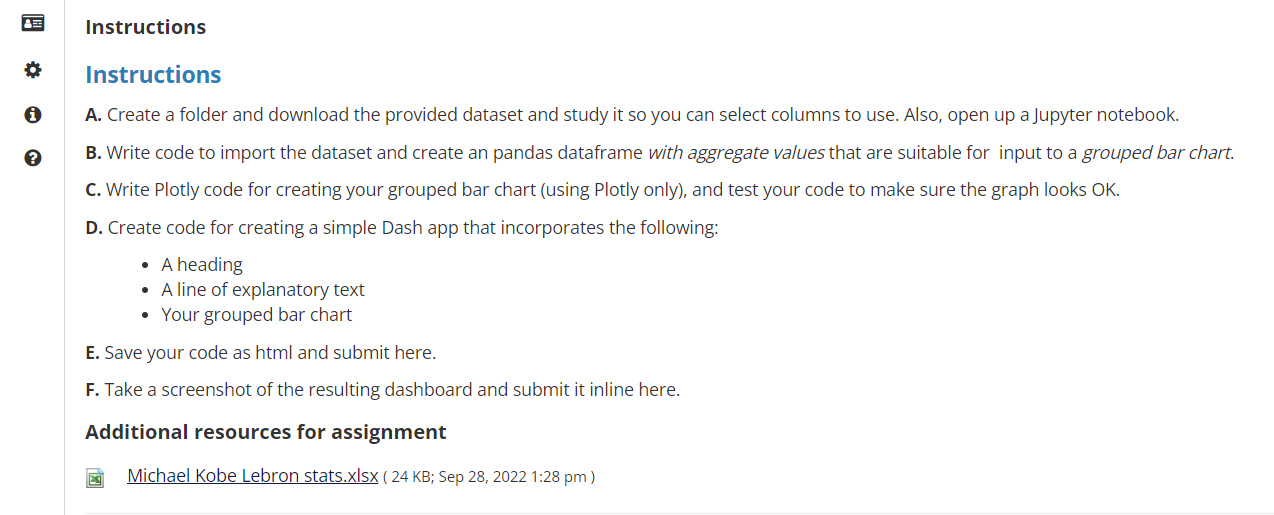The height and width of the screenshot is (515, 1274).
Task: Click step D about simple Dash app
Action: (x=402, y=227)
